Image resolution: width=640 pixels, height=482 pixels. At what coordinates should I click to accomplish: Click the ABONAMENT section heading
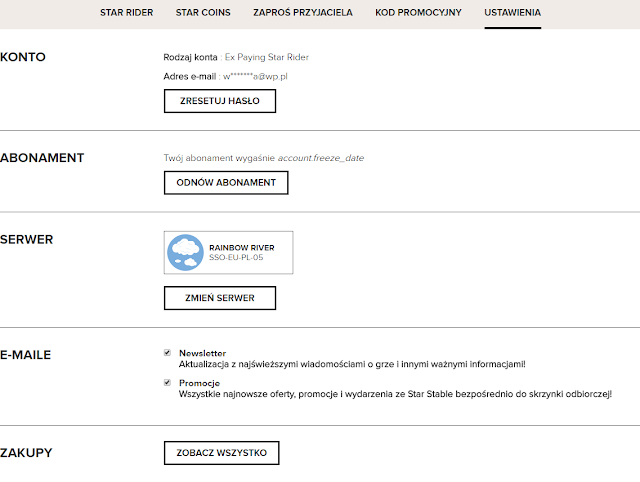coord(42,158)
